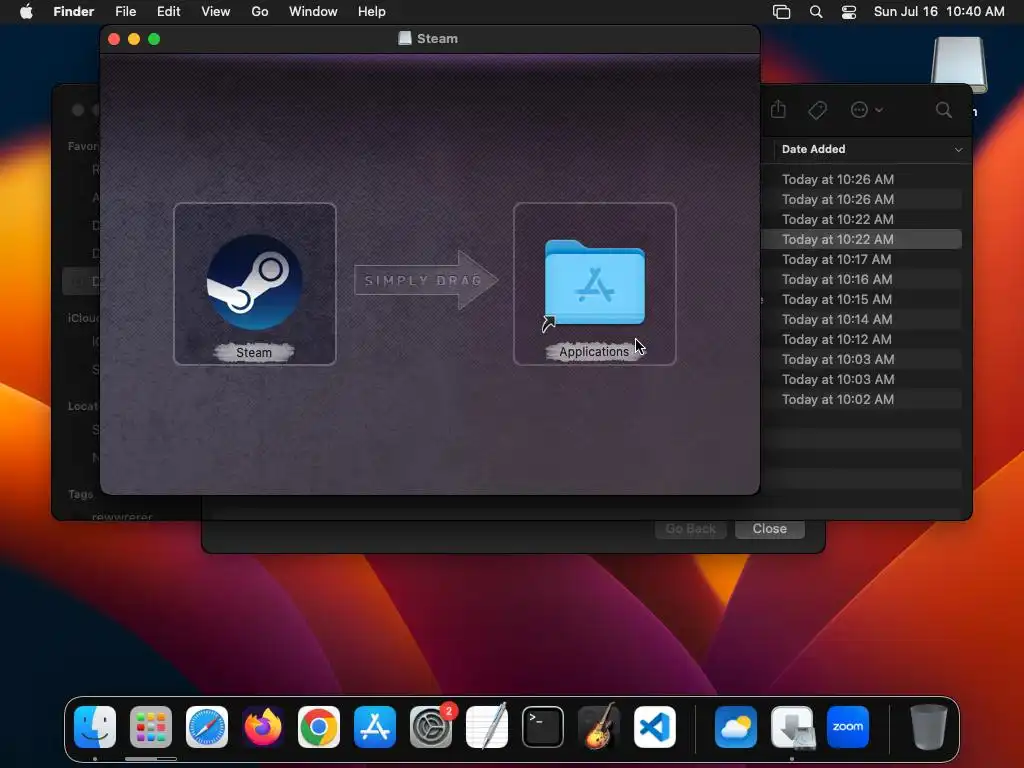The width and height of the screenshot is (1024, 768).
Task: Select row dated Today at 10:14 AM
Action: coord(862,319)
